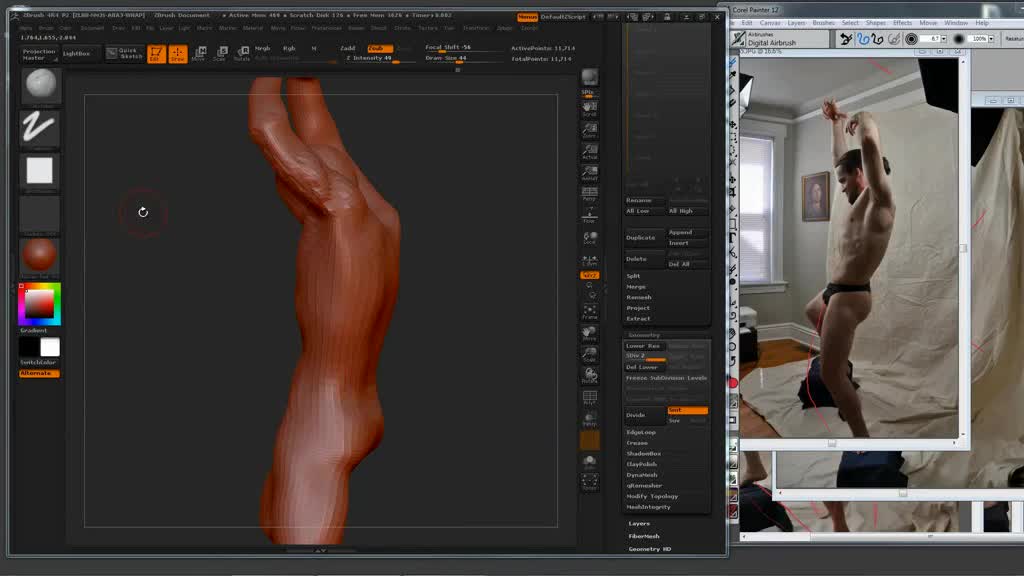Click the L.Sym icon
Image resolution: width=1024 pixels, height=576 pixels.
[589, 259]
